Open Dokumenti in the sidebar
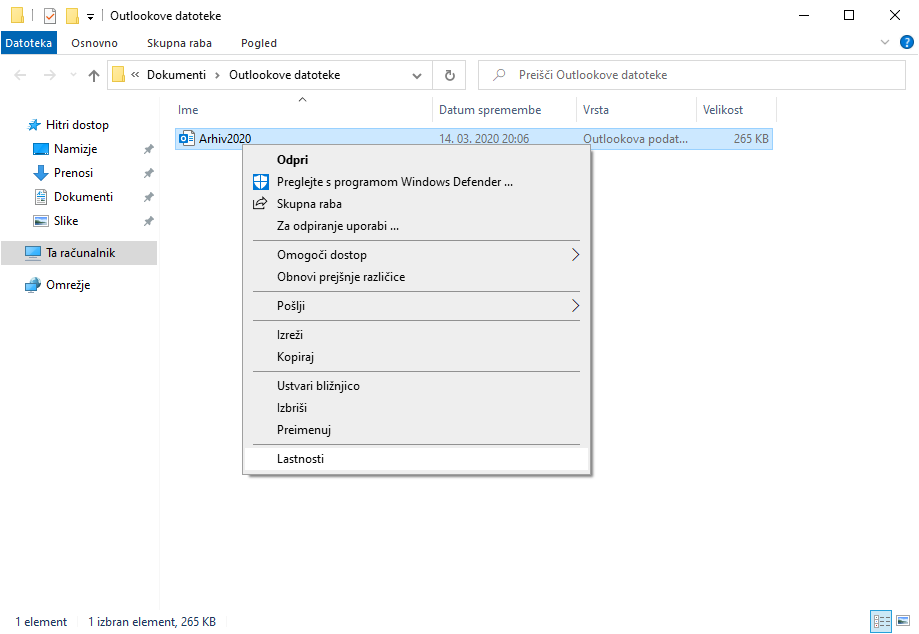Viewport: 919px width, 634px height. [x=83, y=197]
